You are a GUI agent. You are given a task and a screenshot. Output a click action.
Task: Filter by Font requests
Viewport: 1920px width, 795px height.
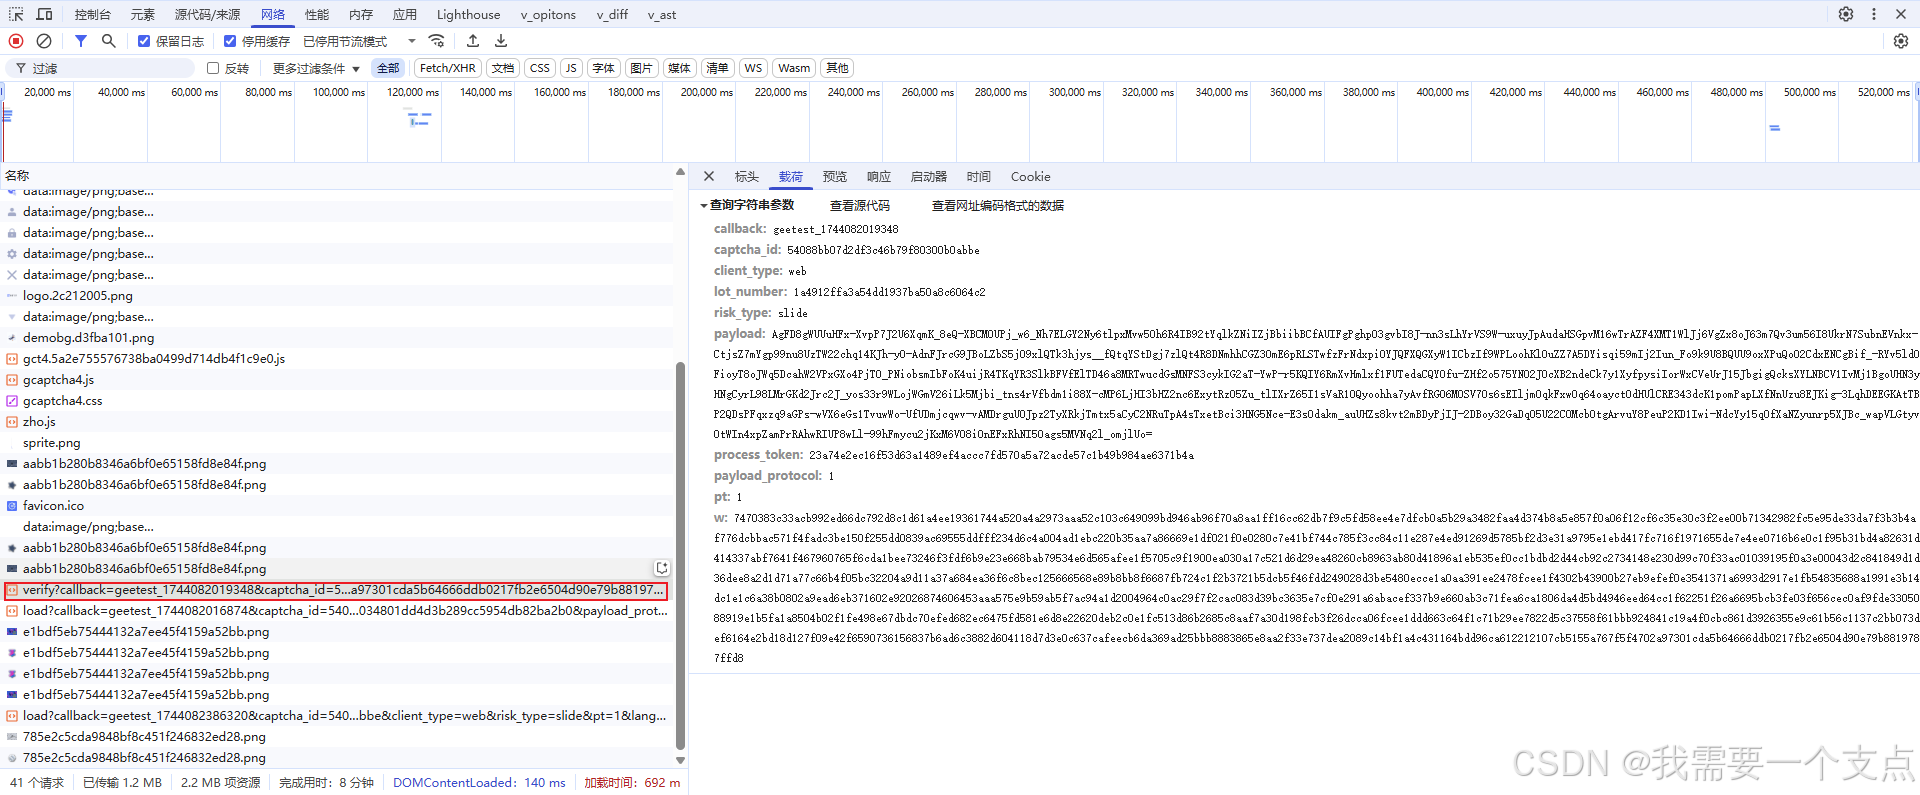603,68
